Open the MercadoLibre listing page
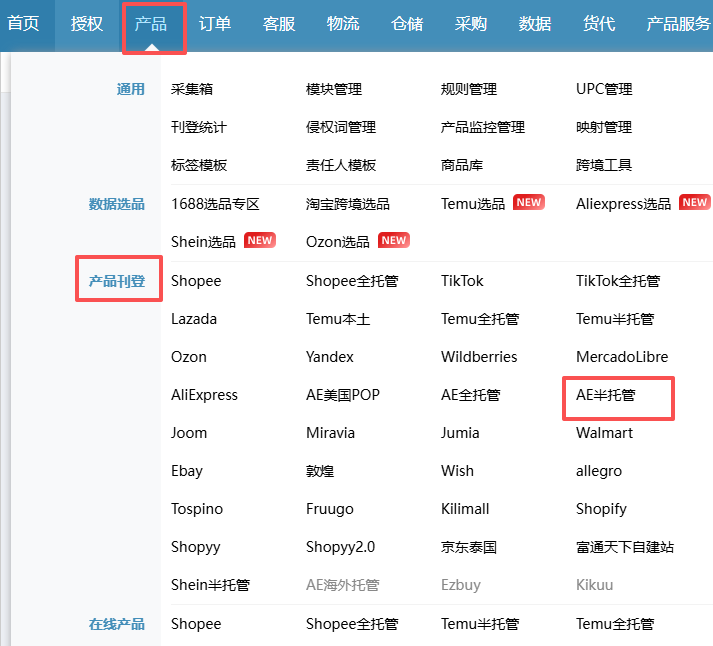The height and width of the screenshot is (646, 713). point(621,357)
